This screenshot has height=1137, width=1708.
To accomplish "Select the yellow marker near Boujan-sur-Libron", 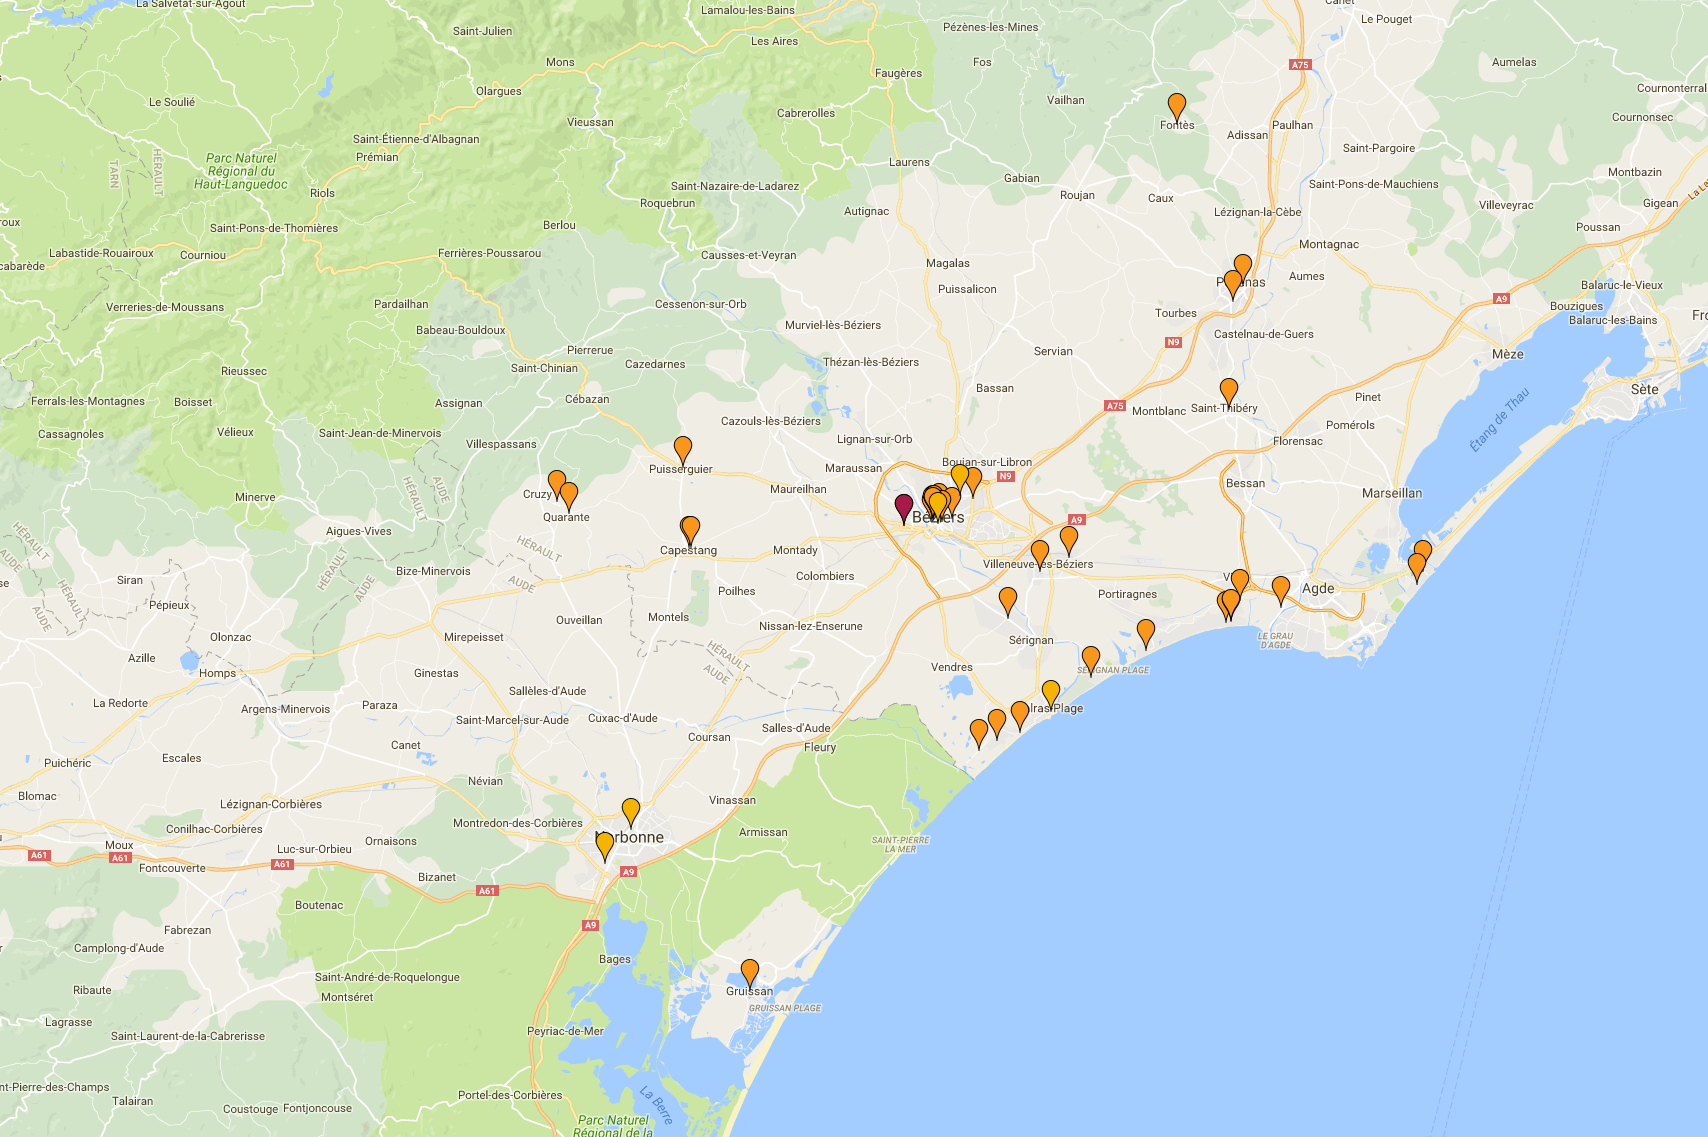I will pos(959,477).
